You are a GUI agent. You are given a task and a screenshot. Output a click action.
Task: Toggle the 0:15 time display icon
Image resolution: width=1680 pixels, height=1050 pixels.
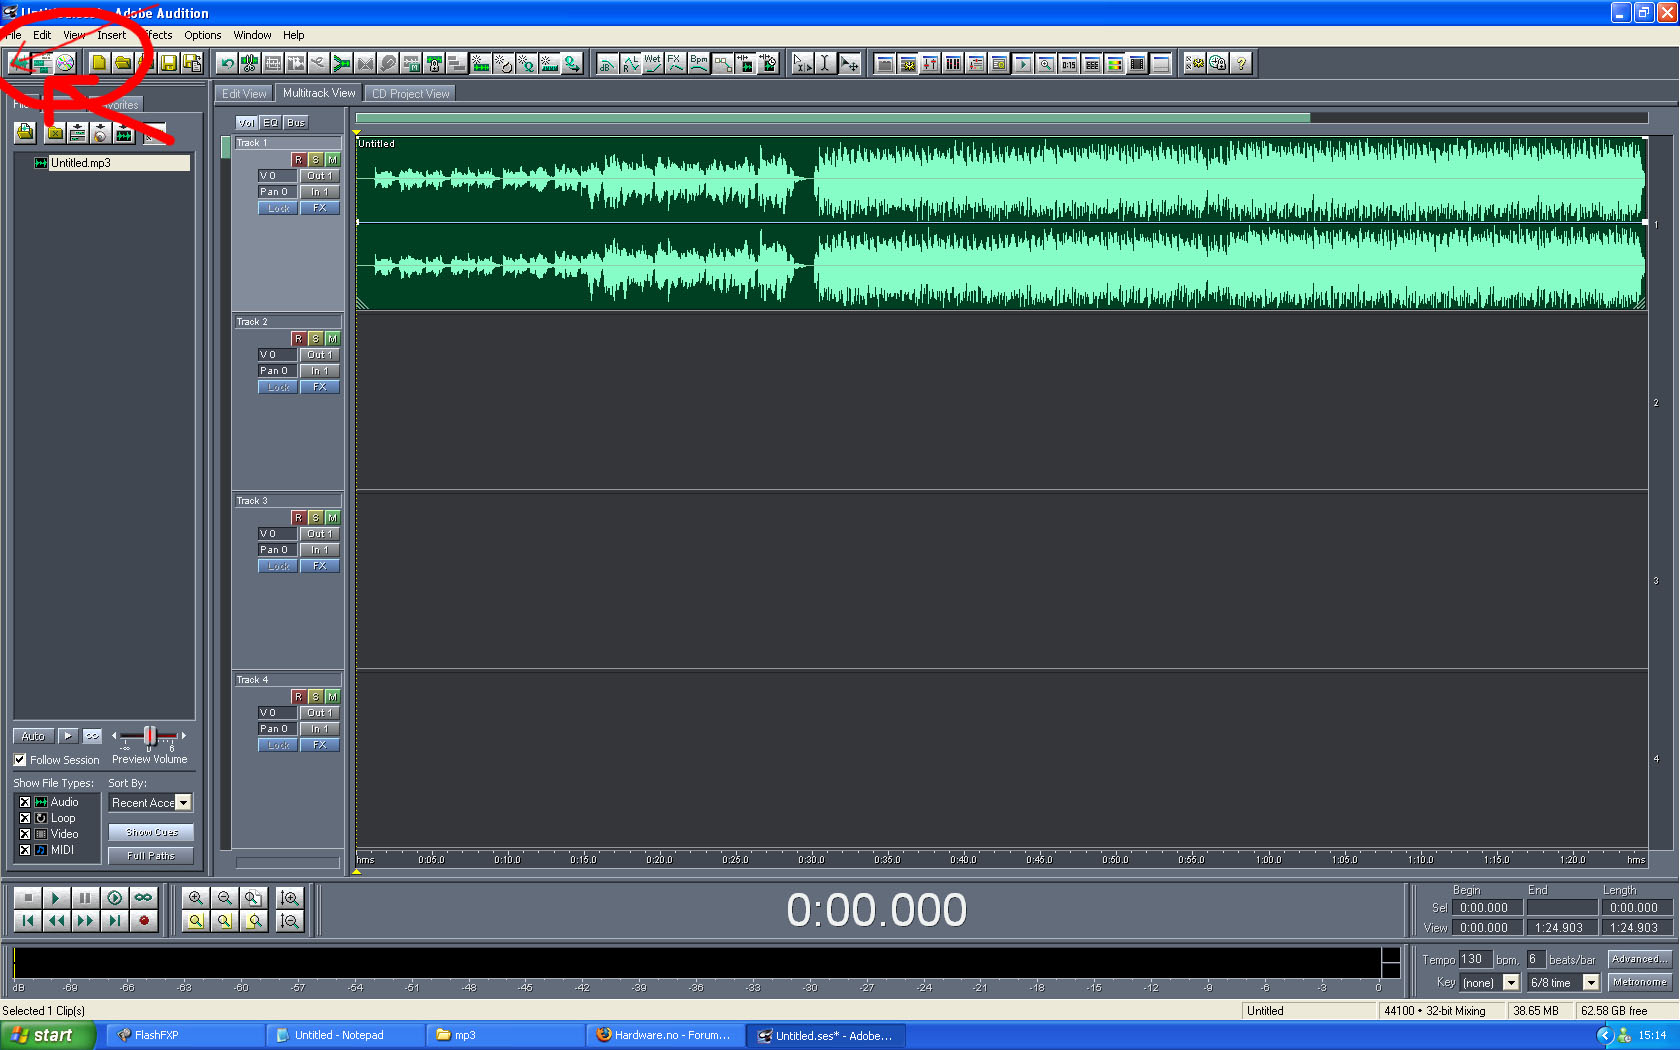(1068, 63)
